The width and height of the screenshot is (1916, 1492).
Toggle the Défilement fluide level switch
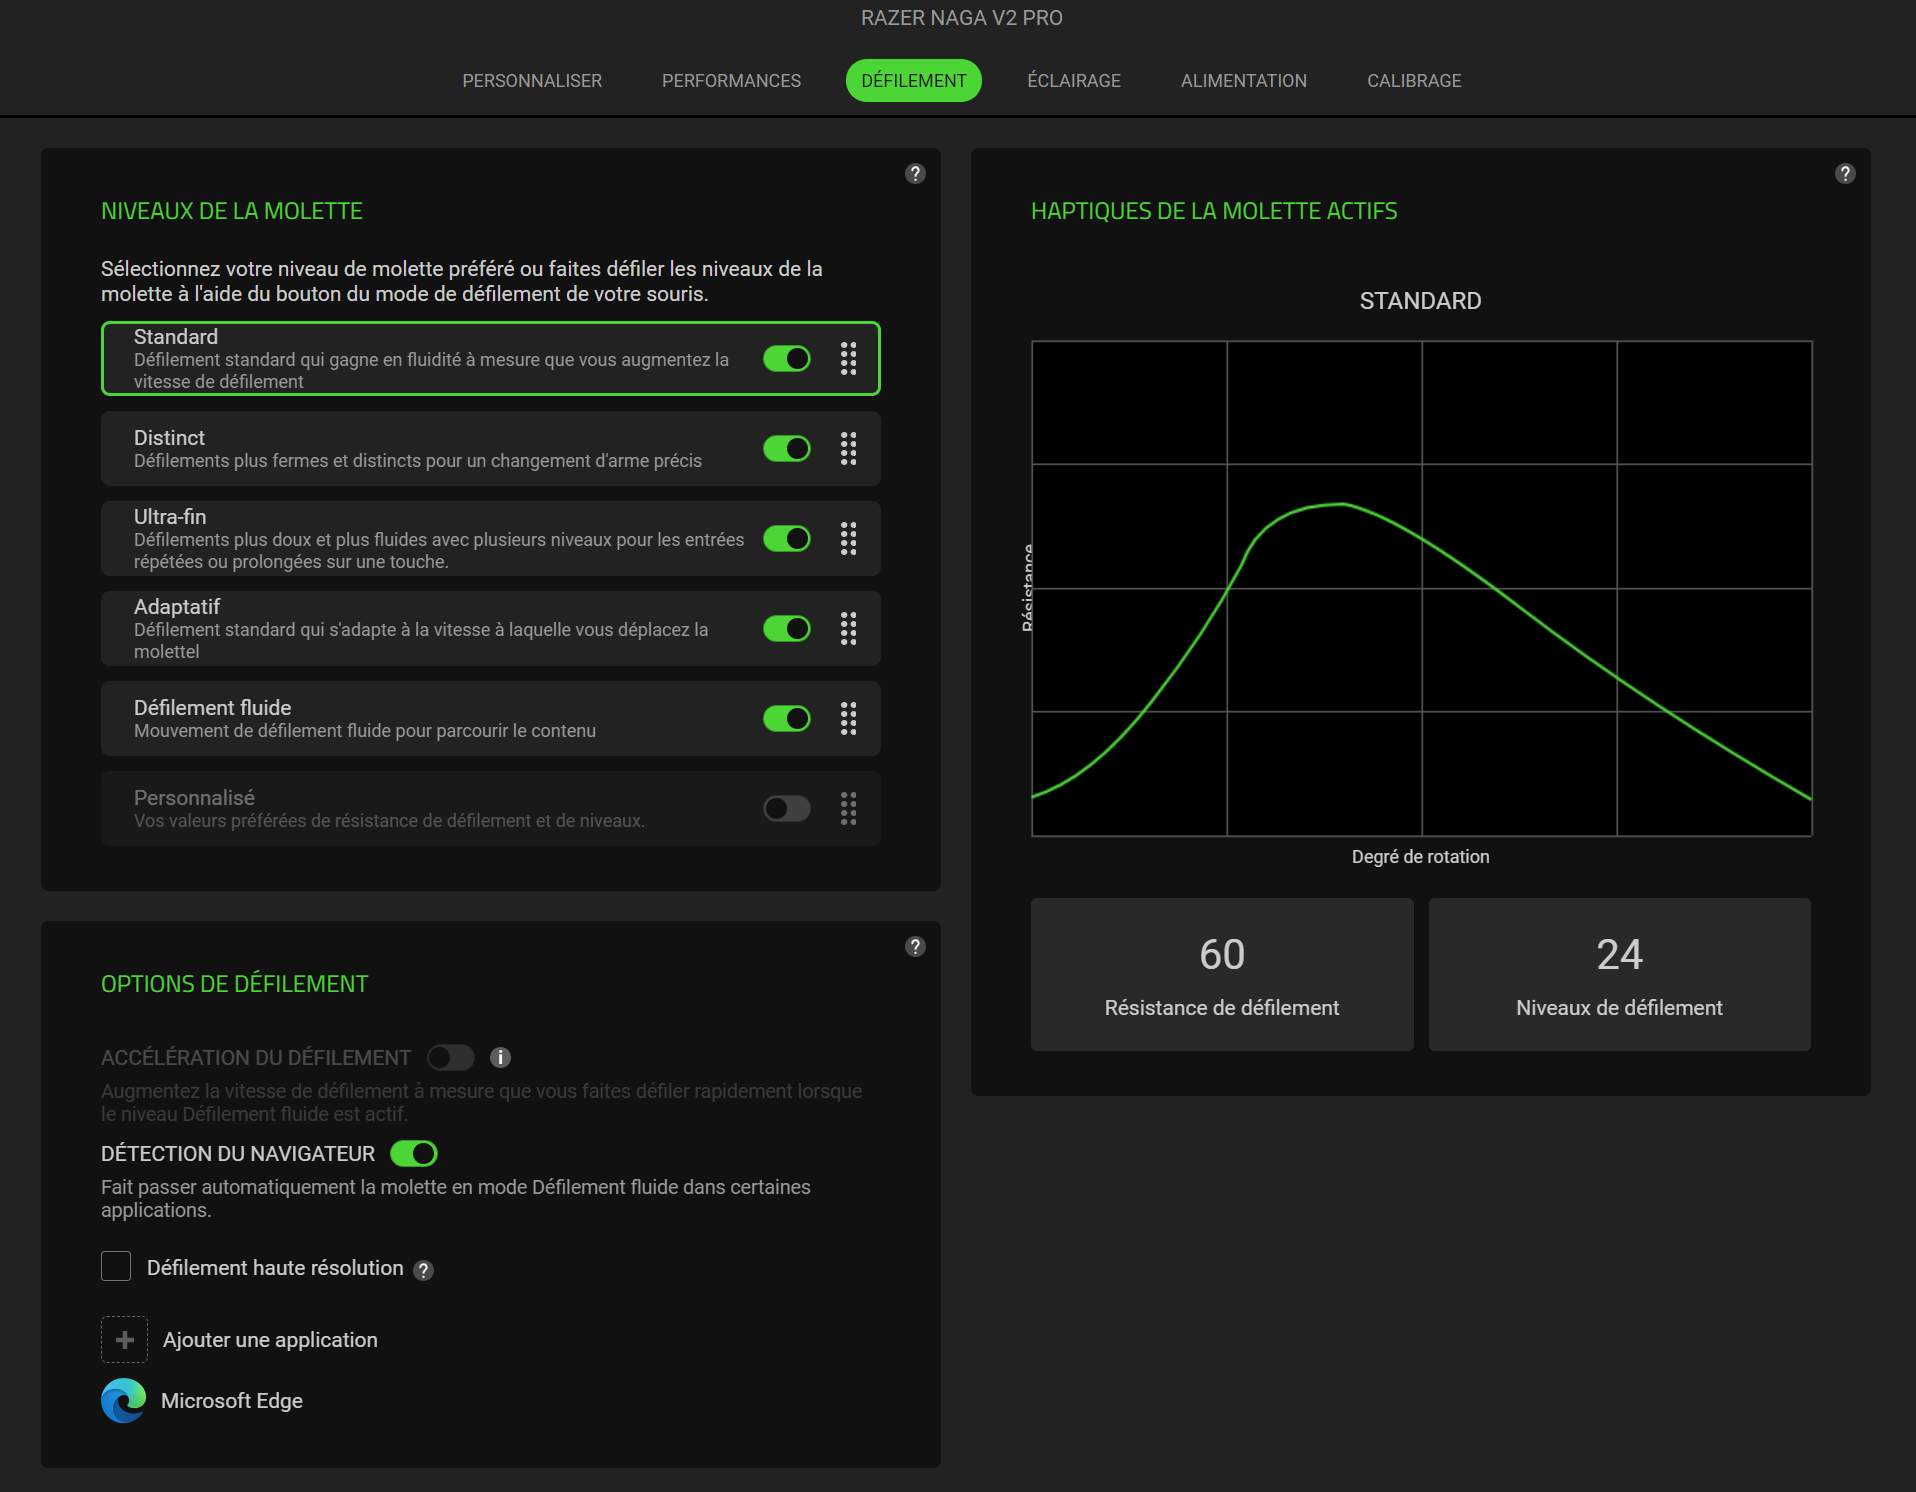(787, 718)
